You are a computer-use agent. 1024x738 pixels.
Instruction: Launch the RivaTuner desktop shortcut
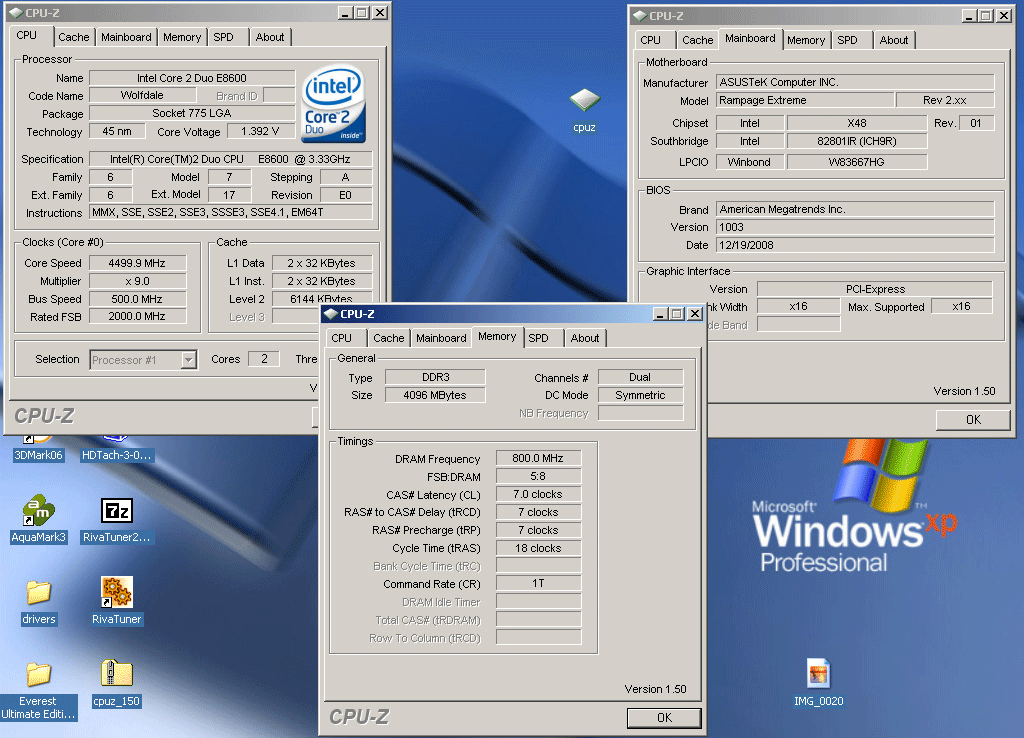(117, 594)
